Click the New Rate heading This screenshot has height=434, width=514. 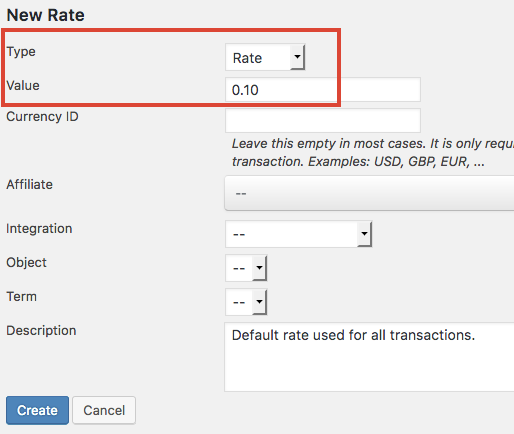click(46, 15)
